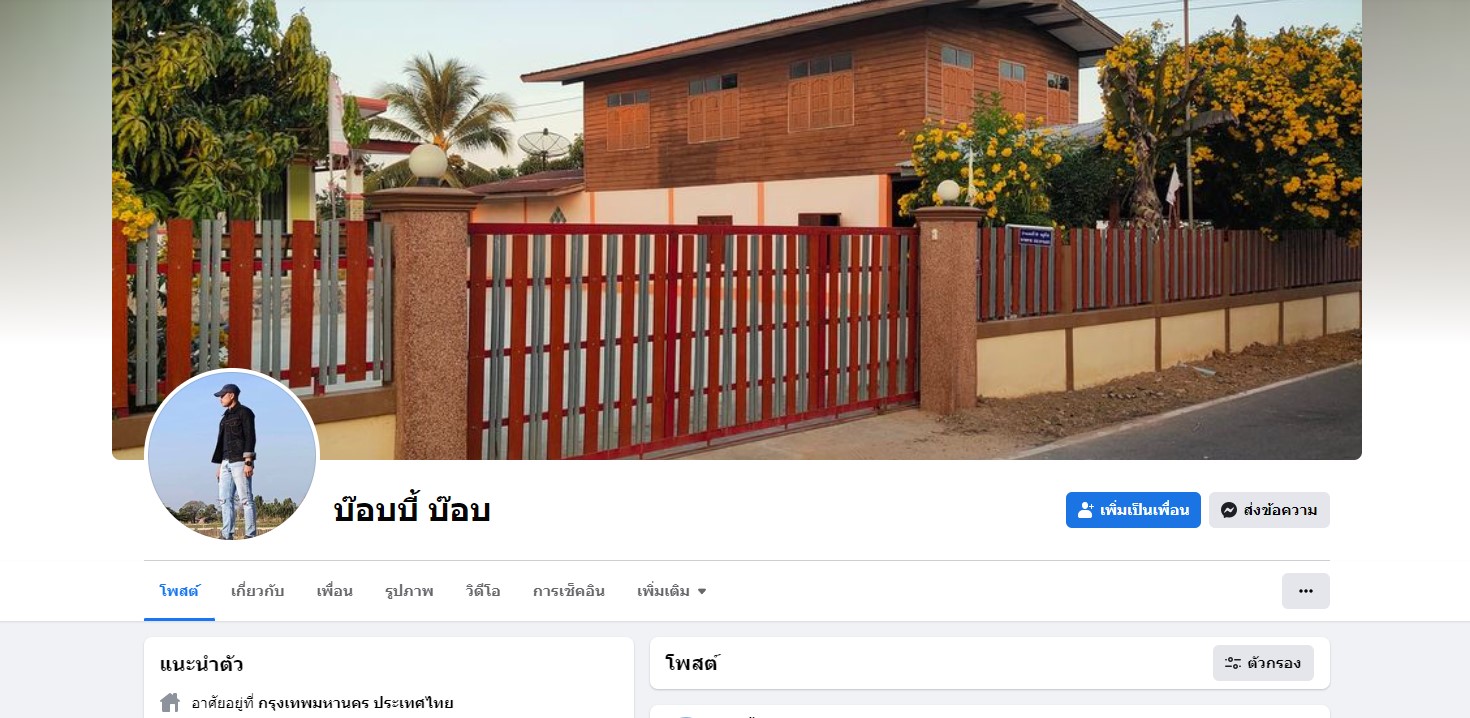Viewport: 1470px width, 718px height.
Task: Click the กรุงเทพมหานคร ประเทศไทย location link
Action: pyautogui.click(x=356, y=703)
